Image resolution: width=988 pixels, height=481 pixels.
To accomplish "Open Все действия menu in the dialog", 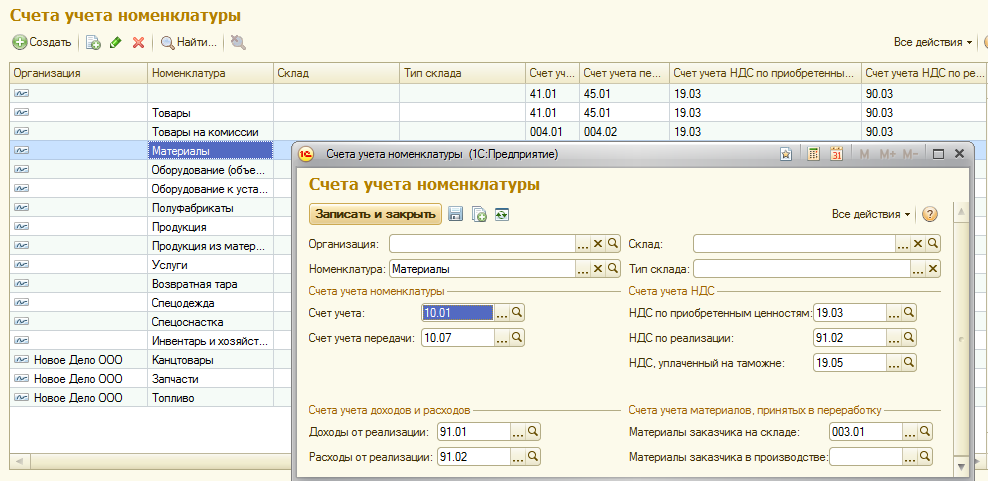I will pos(871,214).
